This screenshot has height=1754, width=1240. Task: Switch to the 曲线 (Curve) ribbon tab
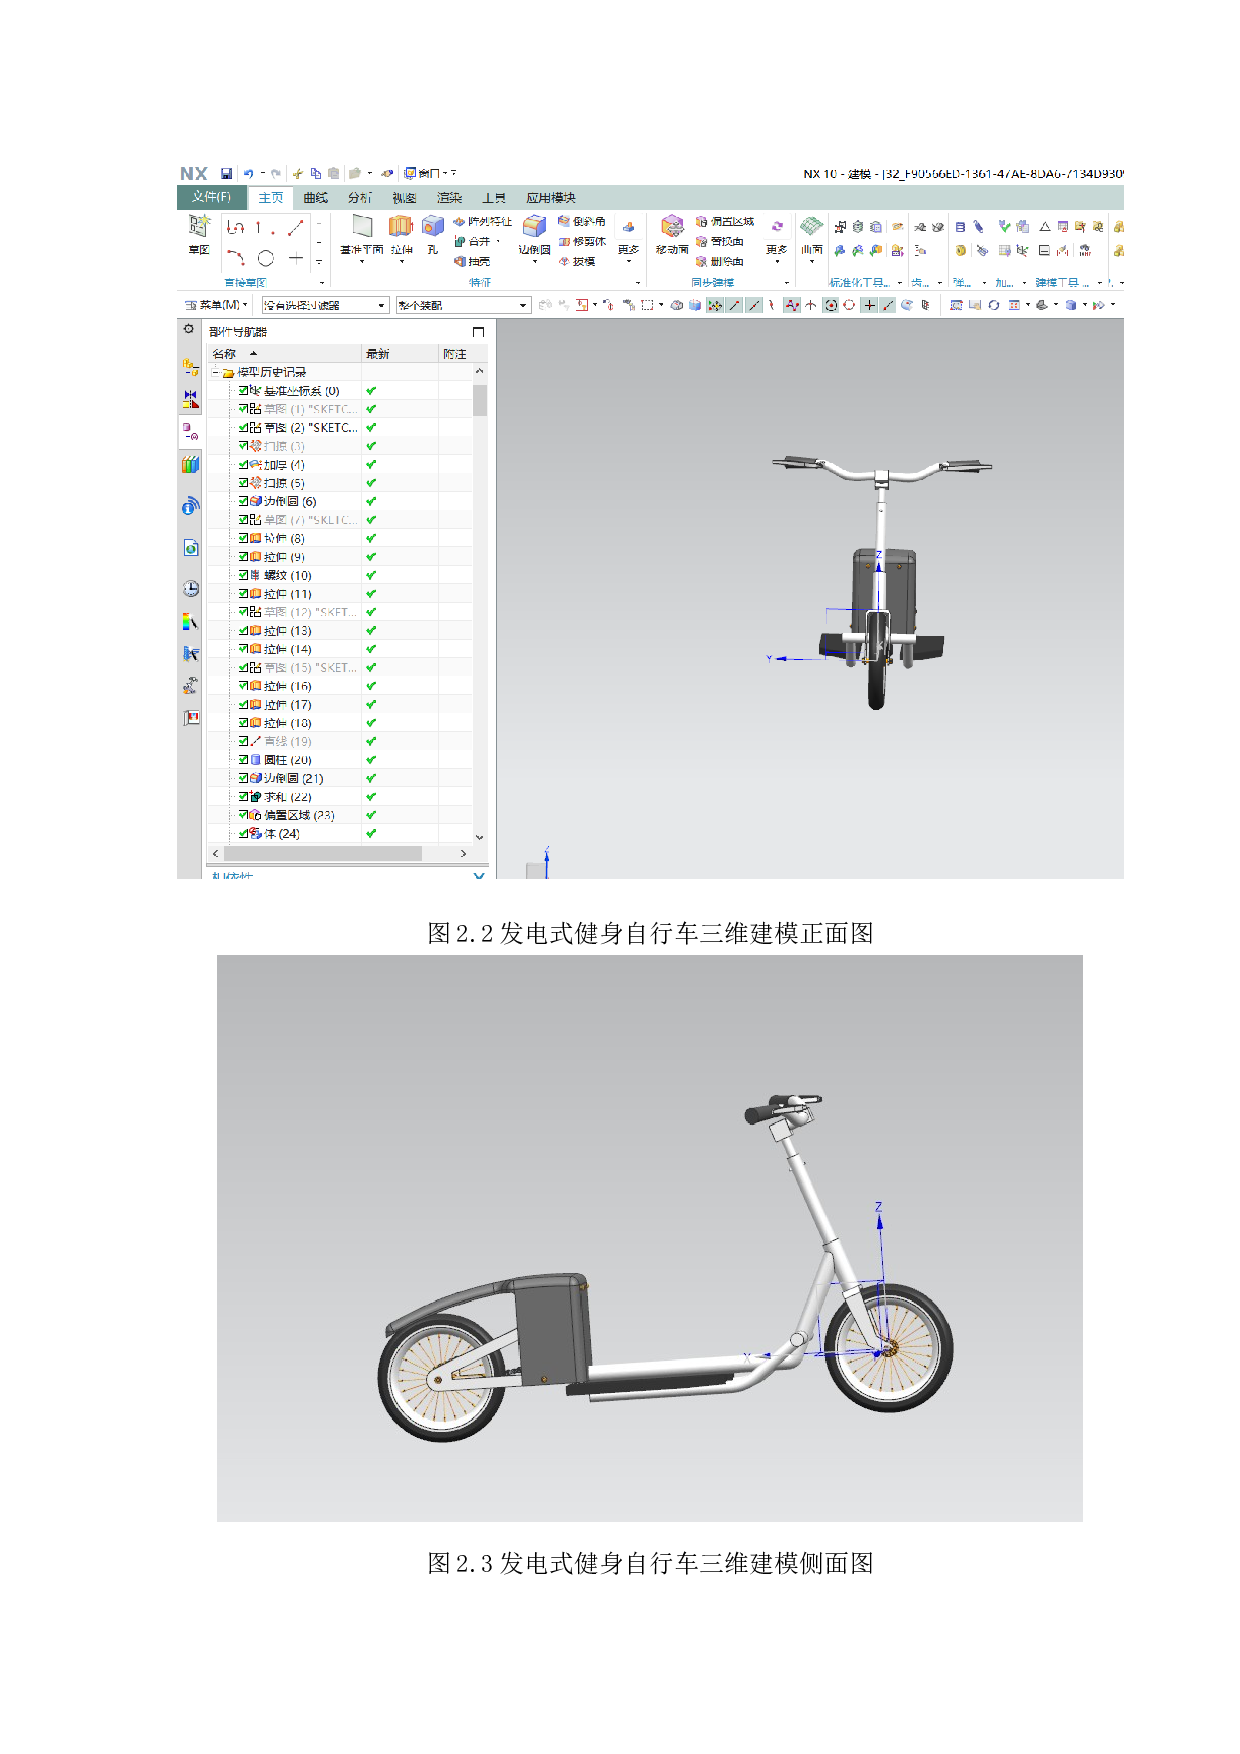click(315, 198)
